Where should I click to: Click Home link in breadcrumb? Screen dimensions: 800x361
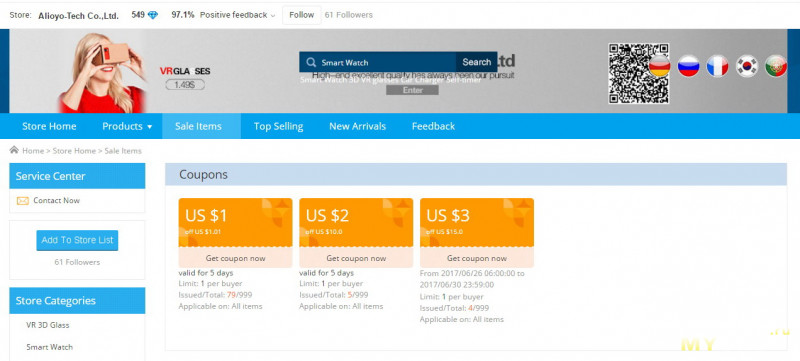[33, 151]
